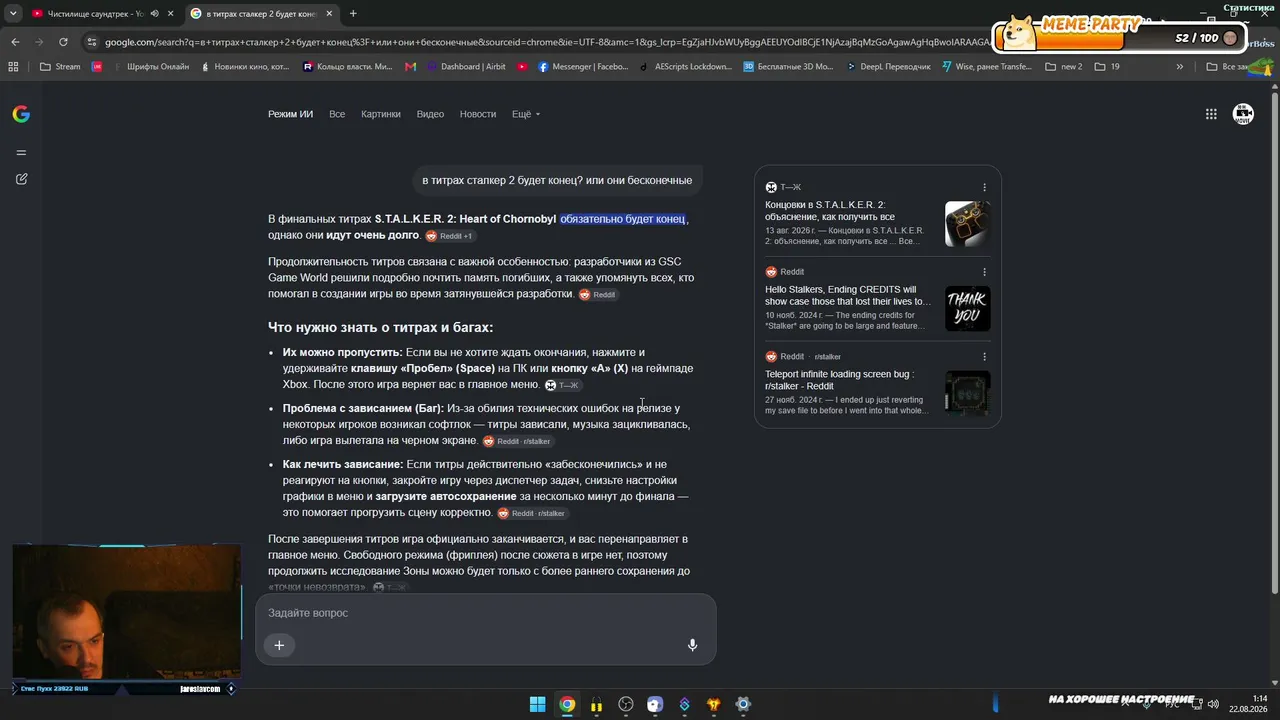The height and width of the screenshot is (720, 1280).
Task: Open the '19' bookmark folder
Action: [x=1107, y=67]
